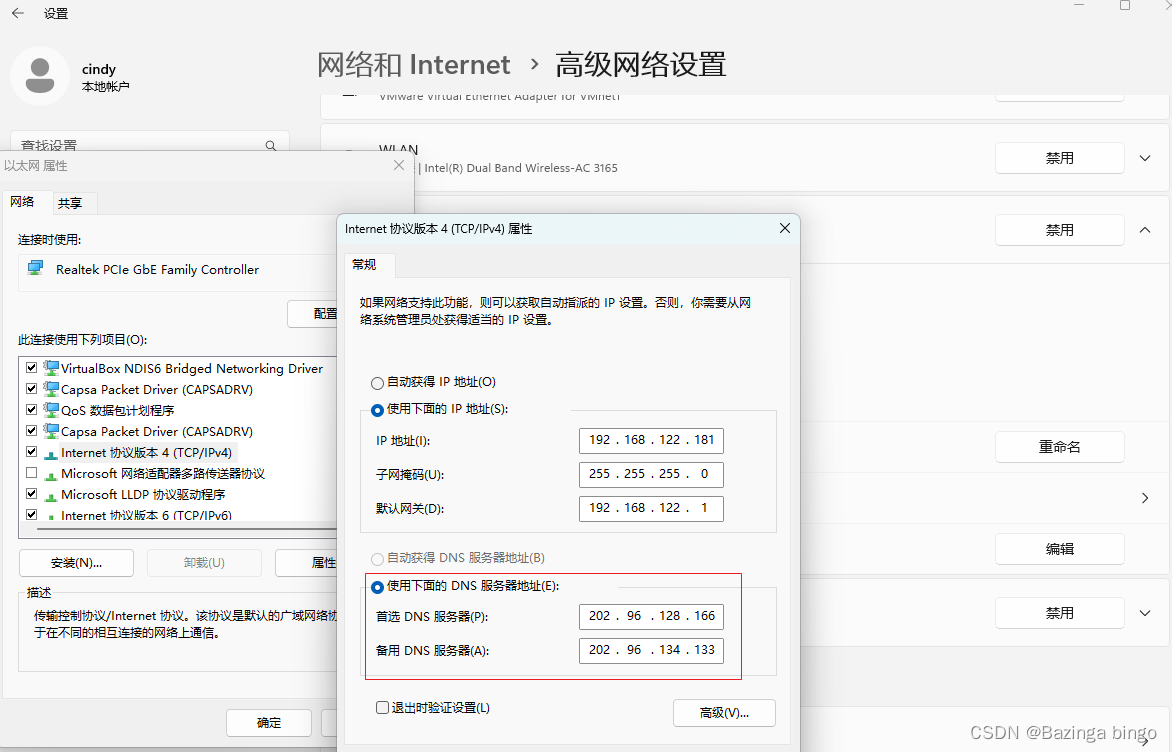Click the Realtek PCIe GbE adapter icon
The image size is (1172, 752).
tap(36, 269)
